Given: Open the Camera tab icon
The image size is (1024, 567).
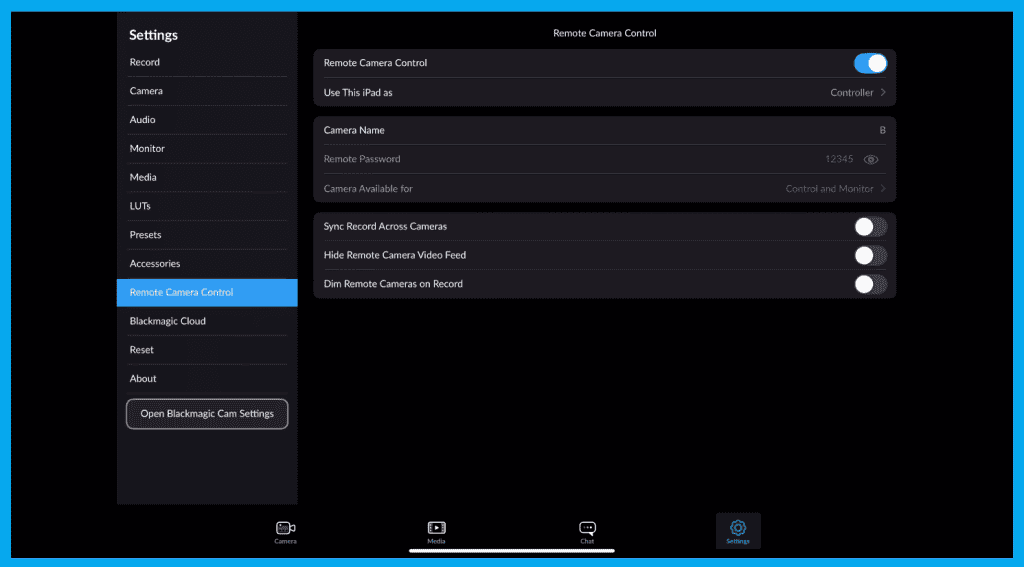Looking at the screenshot, I should tap(285, 528).
